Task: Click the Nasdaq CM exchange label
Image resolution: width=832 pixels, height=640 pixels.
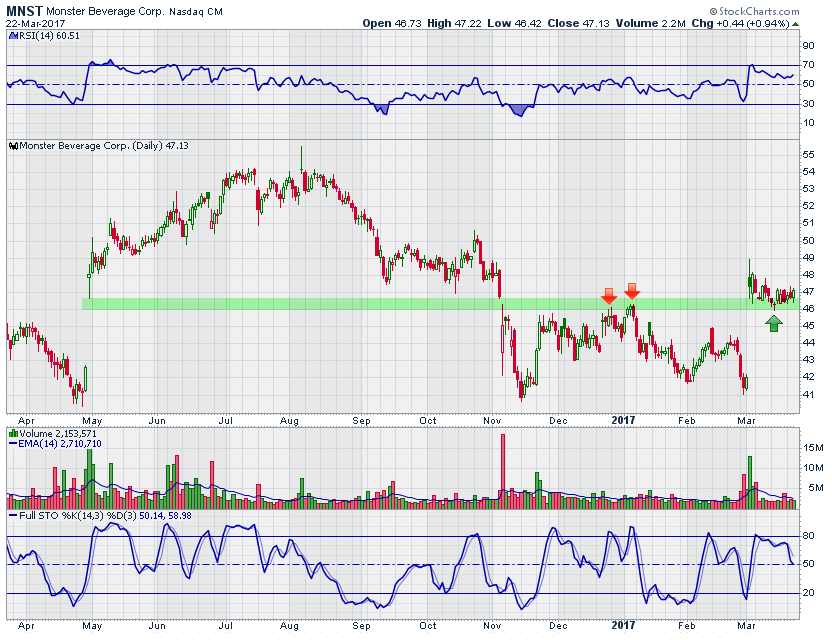Action: pos(196,12)
